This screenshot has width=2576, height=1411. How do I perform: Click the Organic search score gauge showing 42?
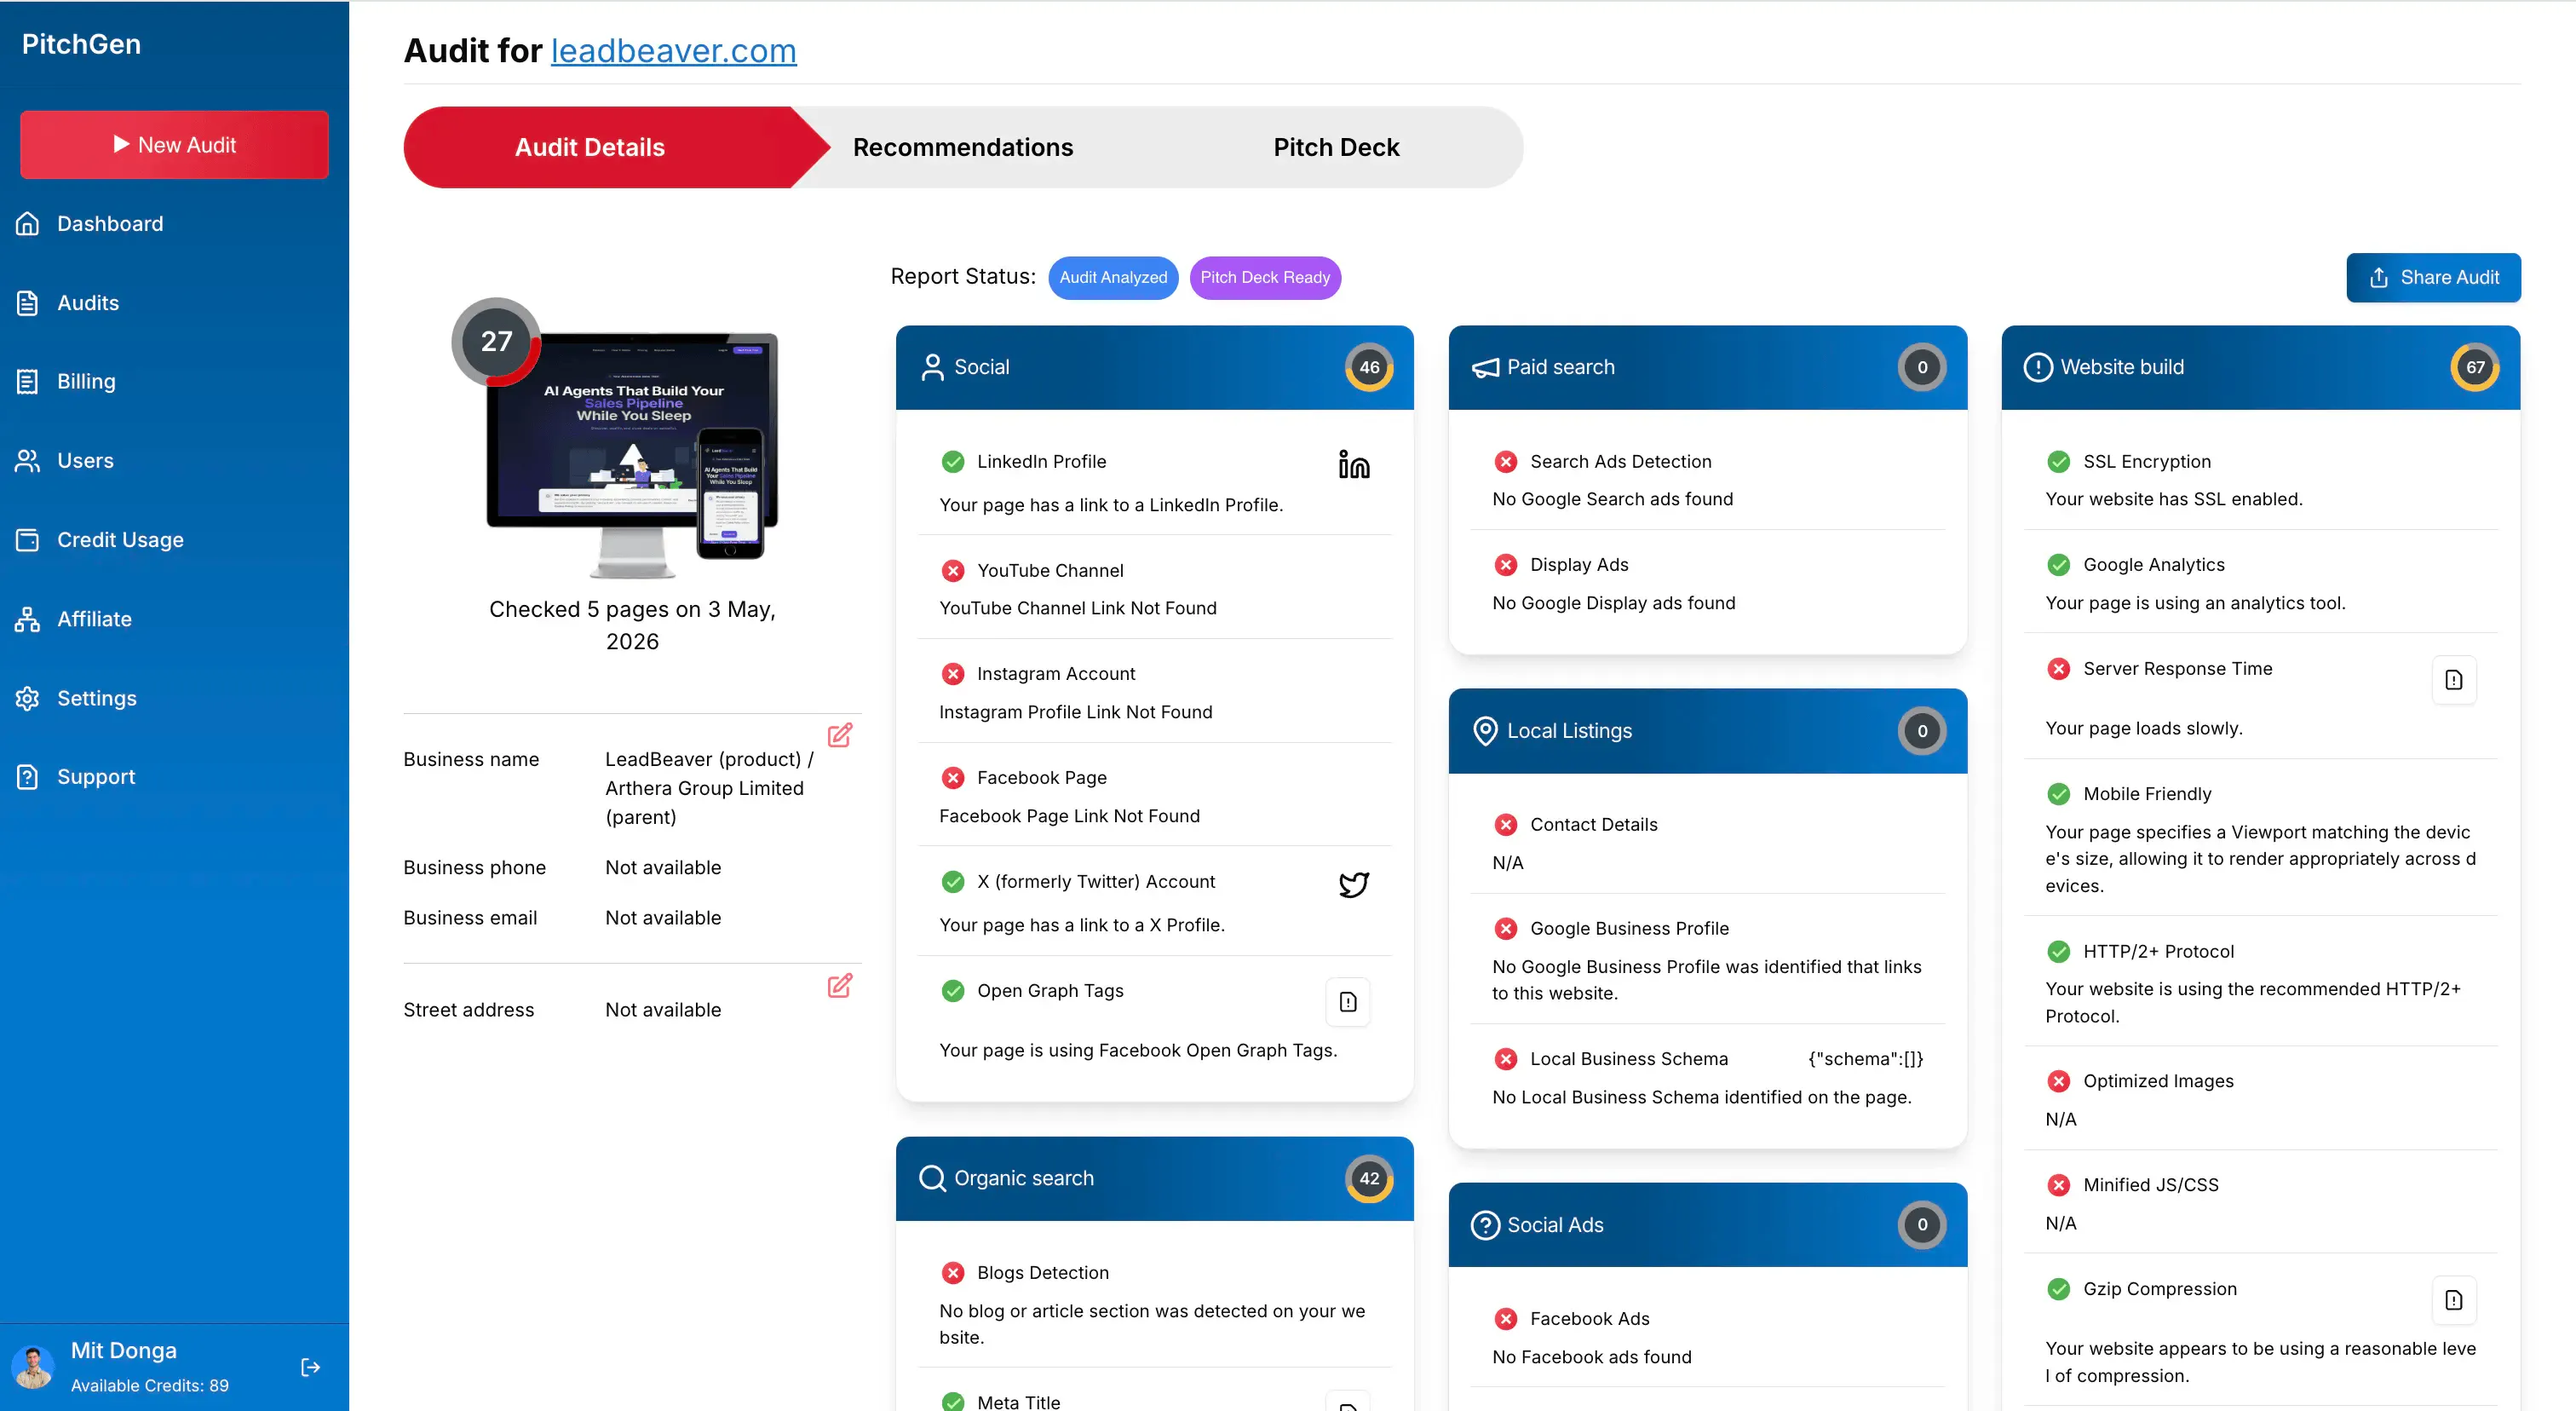tap(1369, 1179)
